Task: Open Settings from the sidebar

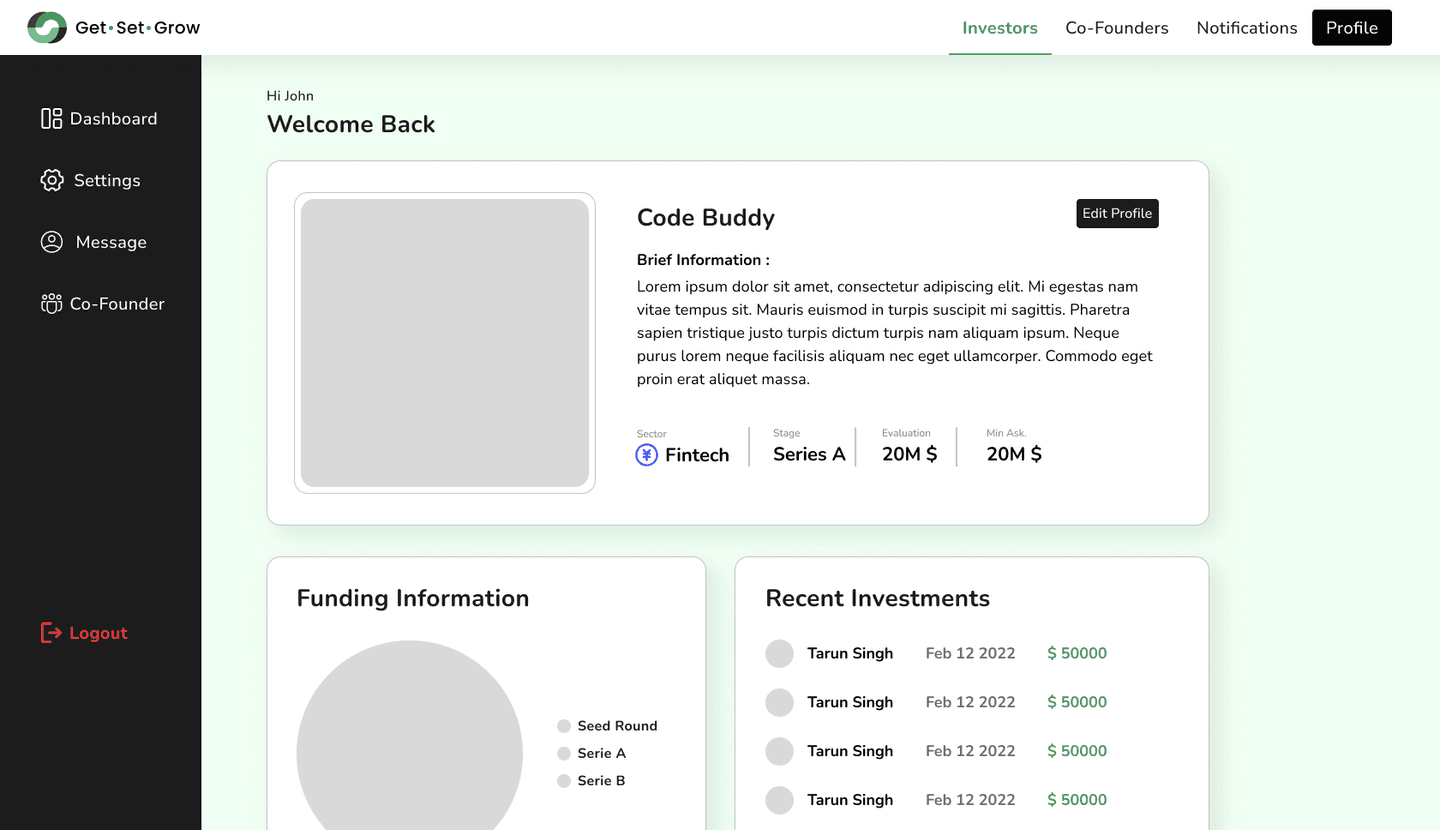Action: coord(107,180)
